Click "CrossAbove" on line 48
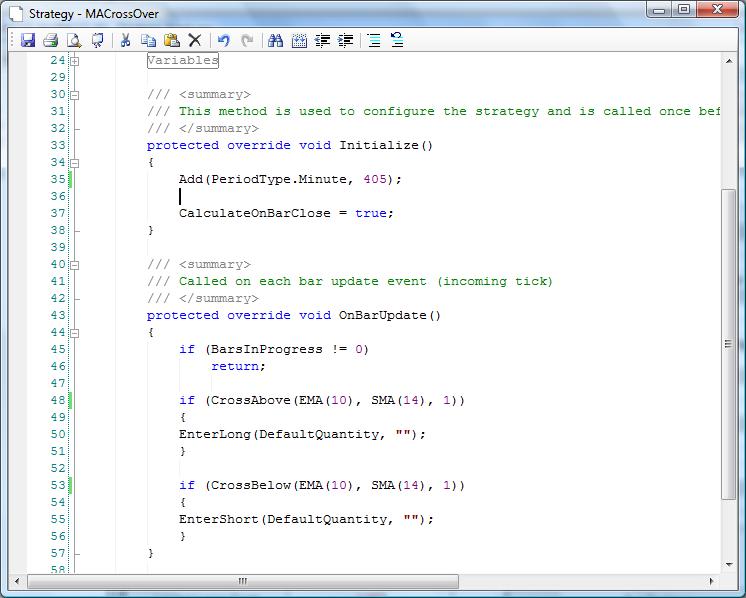The height and width of the screenshot is (598, 746). click(250, 400)
